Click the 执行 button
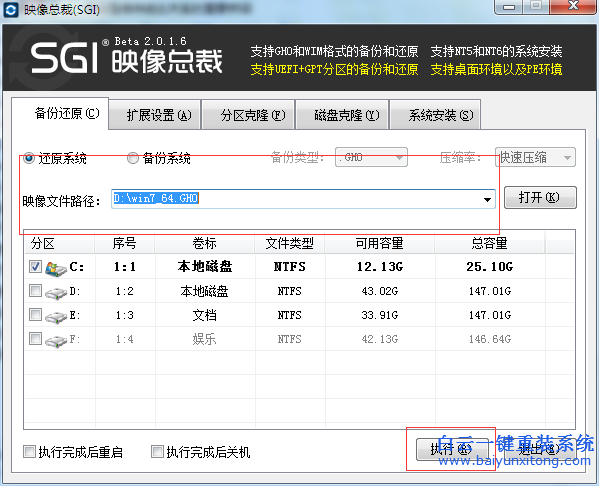 [452, 449]
